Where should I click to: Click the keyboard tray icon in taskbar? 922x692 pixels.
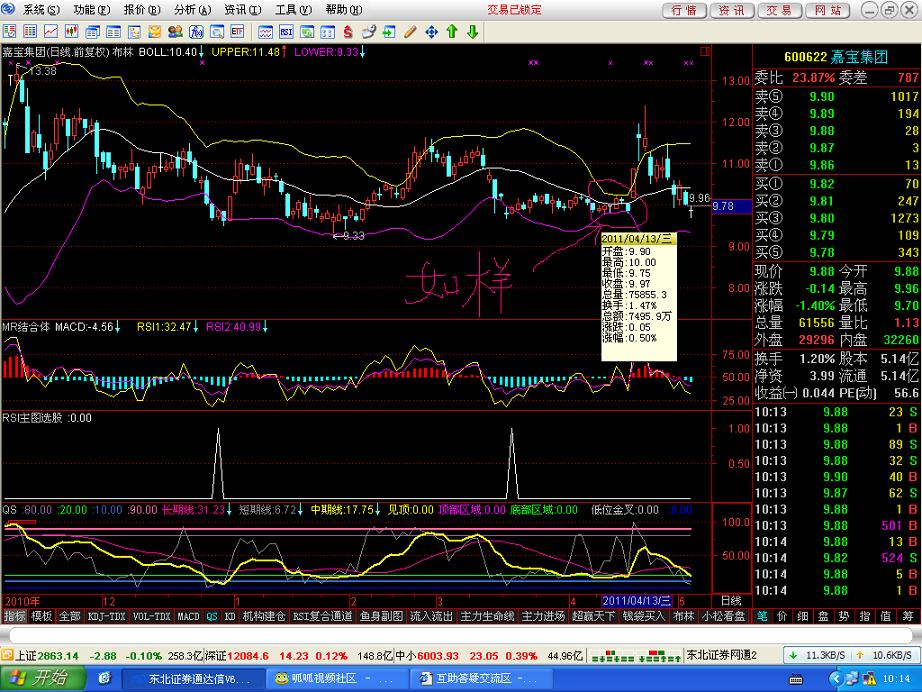click(x=796, y=680)
